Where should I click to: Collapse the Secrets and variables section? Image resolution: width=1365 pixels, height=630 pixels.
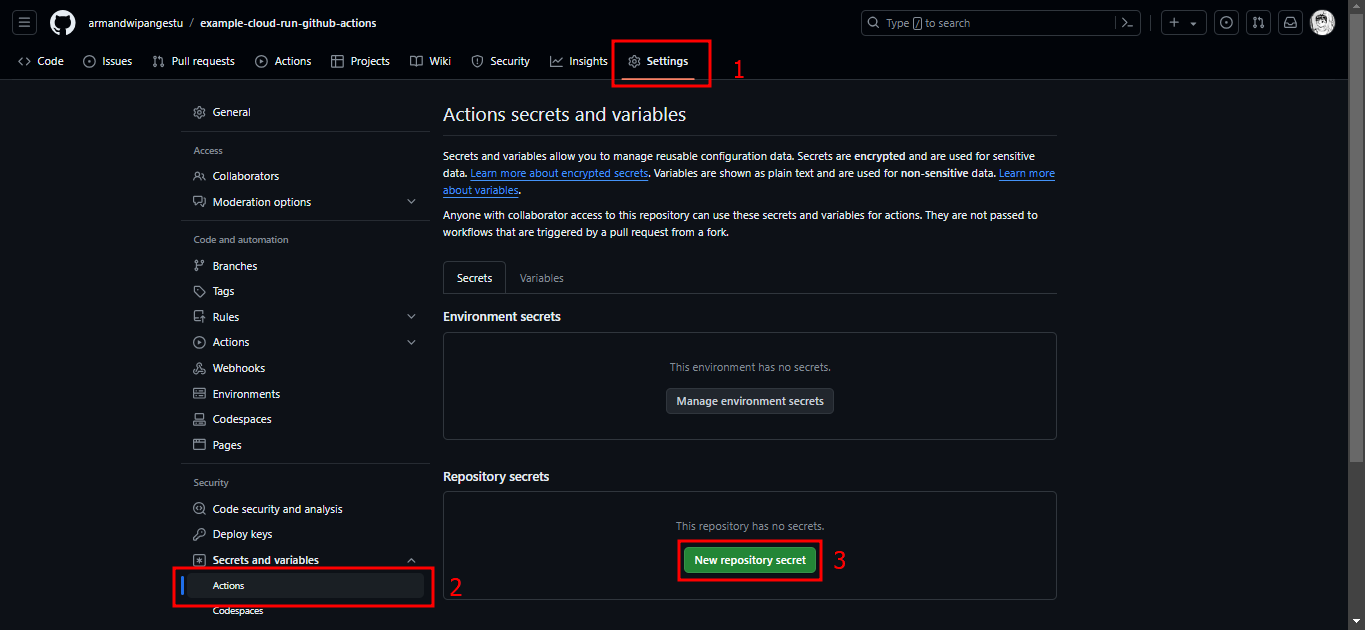(x=411, y=559)
